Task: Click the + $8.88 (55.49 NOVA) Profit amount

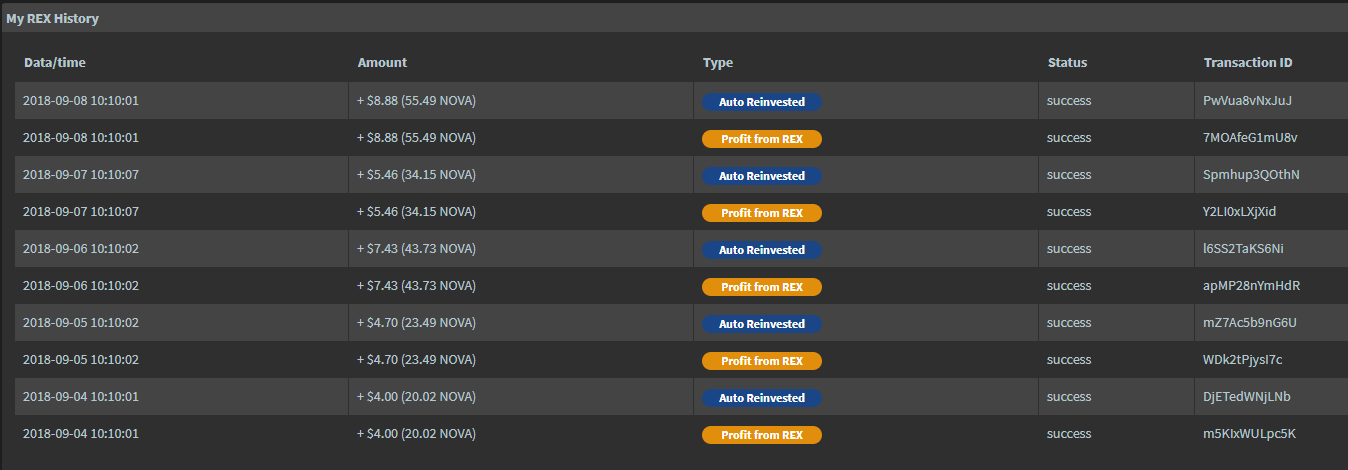Action: click(x=416, y=138)
